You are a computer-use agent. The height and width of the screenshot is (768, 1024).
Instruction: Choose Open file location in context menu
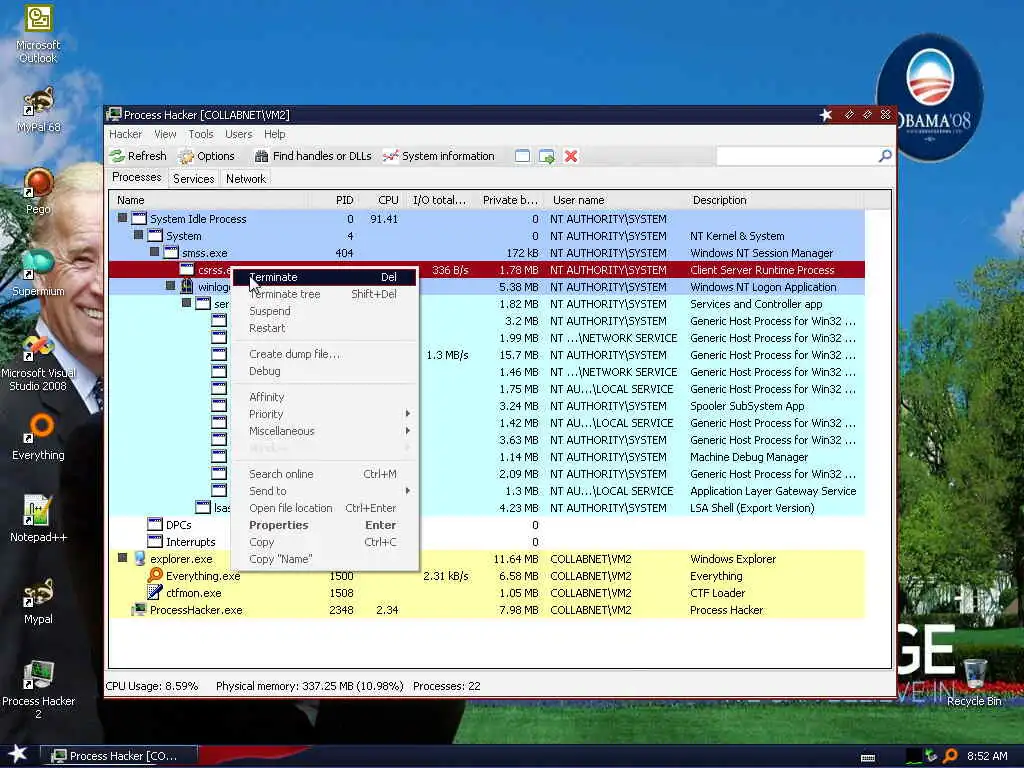tap(325, 508)
